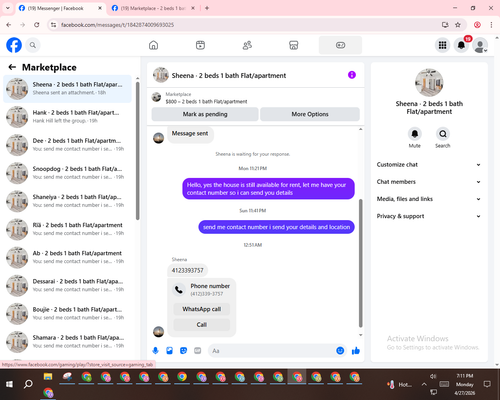Choose a sticker icon
Screen dimensions: 500x400
pyautogui.click(x=183, y=351)
